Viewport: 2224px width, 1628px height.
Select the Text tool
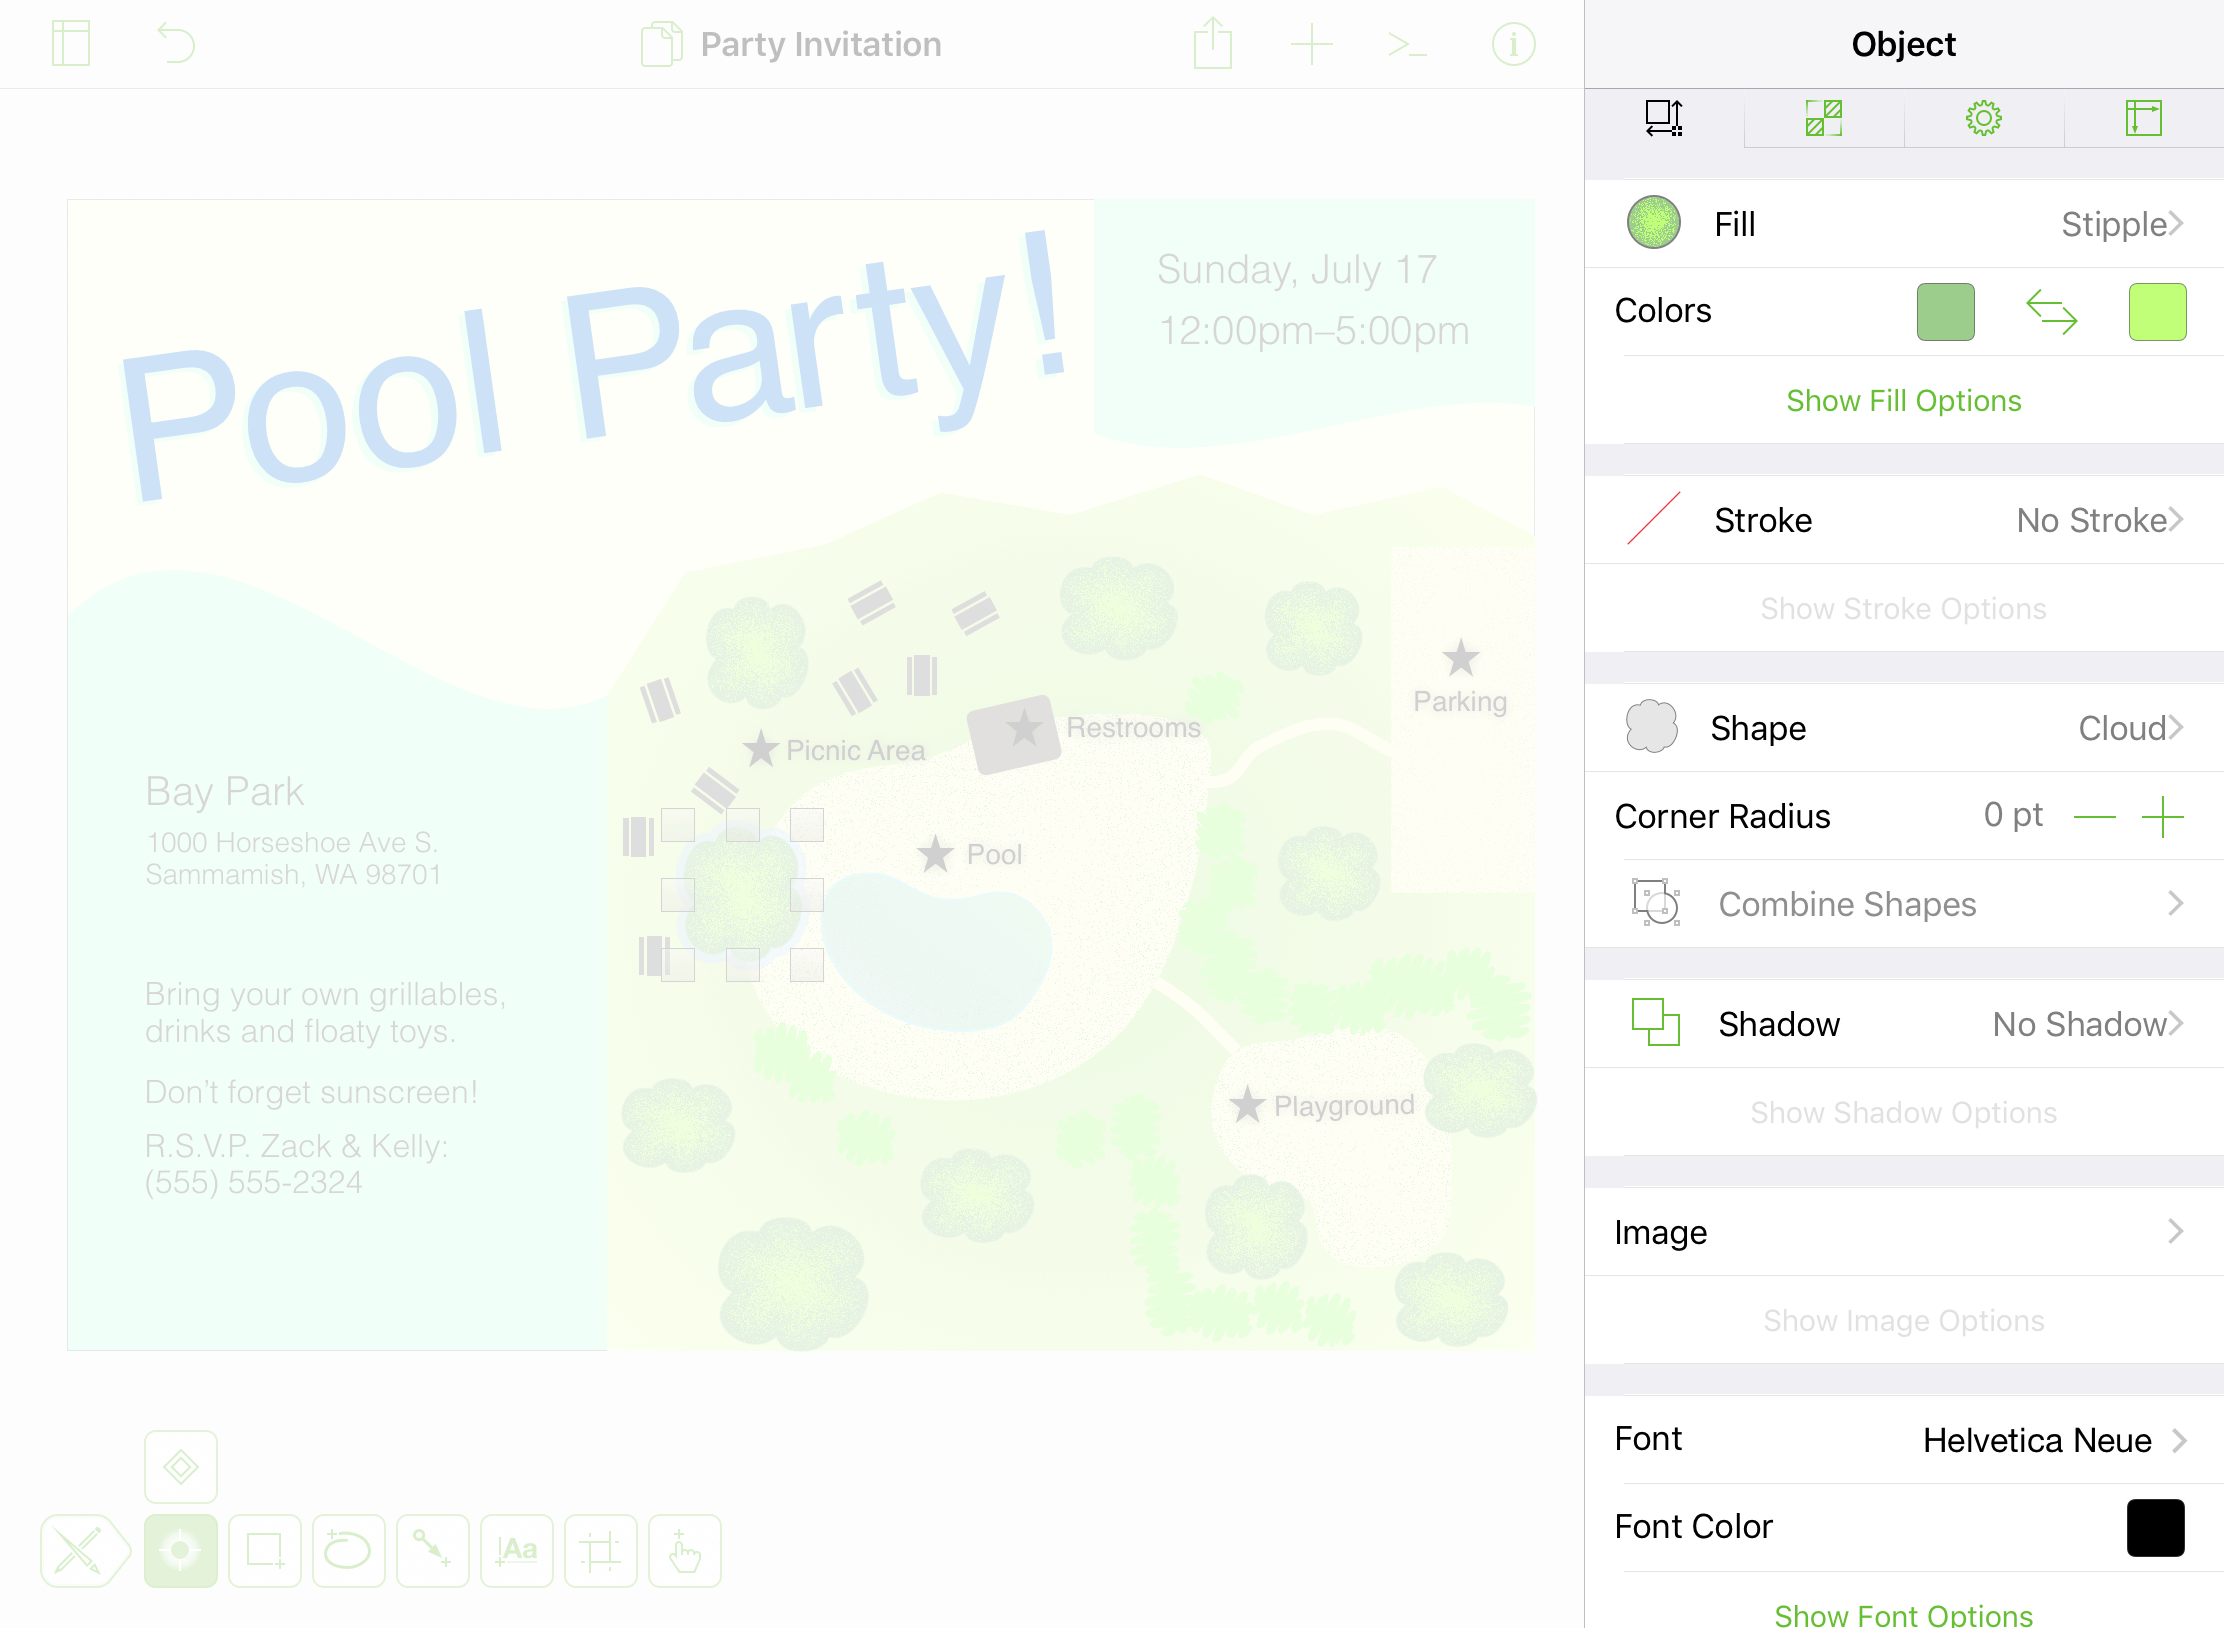(517, 1551)
